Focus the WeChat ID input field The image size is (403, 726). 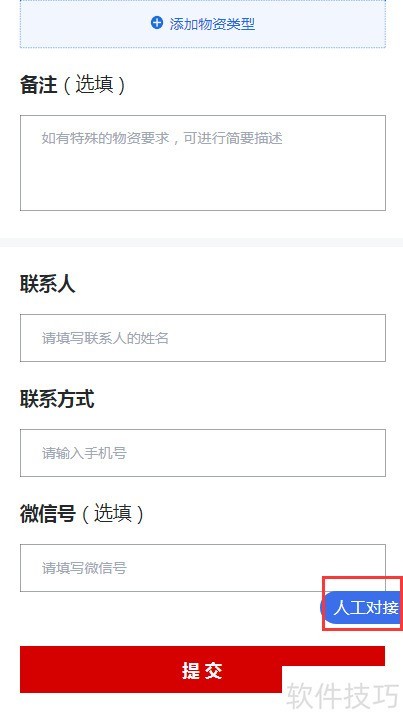pyautogui.click(x=203, y=568)
